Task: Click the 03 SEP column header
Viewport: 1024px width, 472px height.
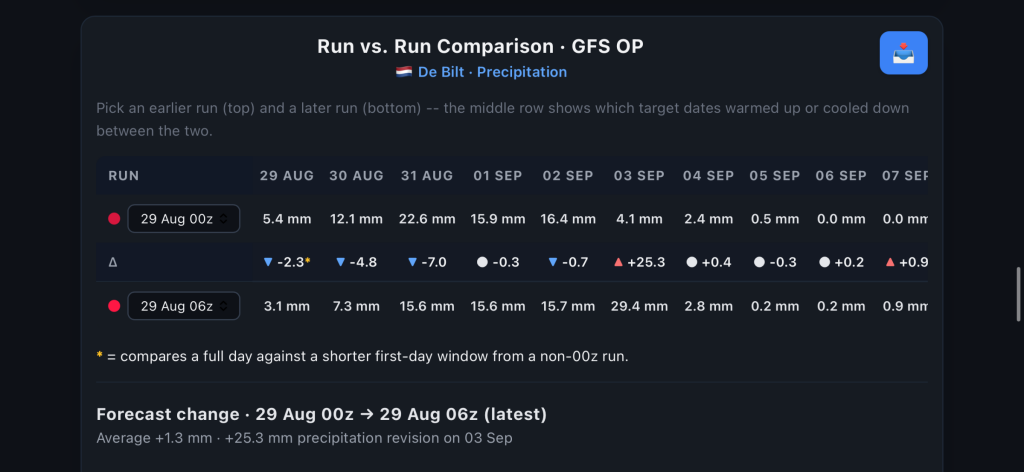Action: [639, 176]
